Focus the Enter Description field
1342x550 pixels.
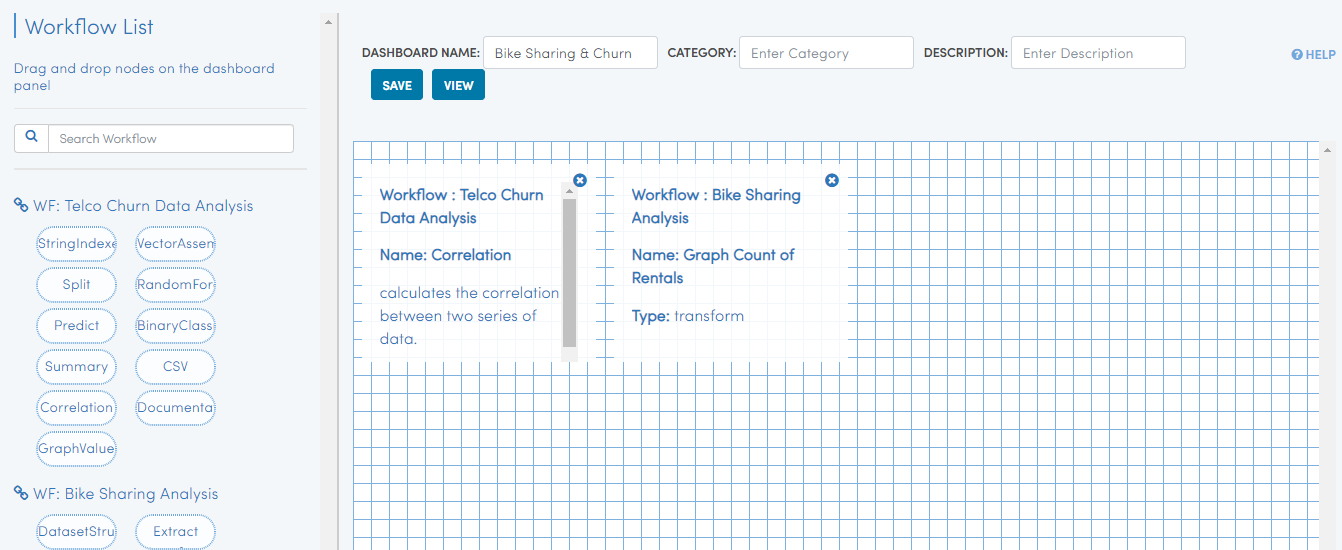(1098, 53)
